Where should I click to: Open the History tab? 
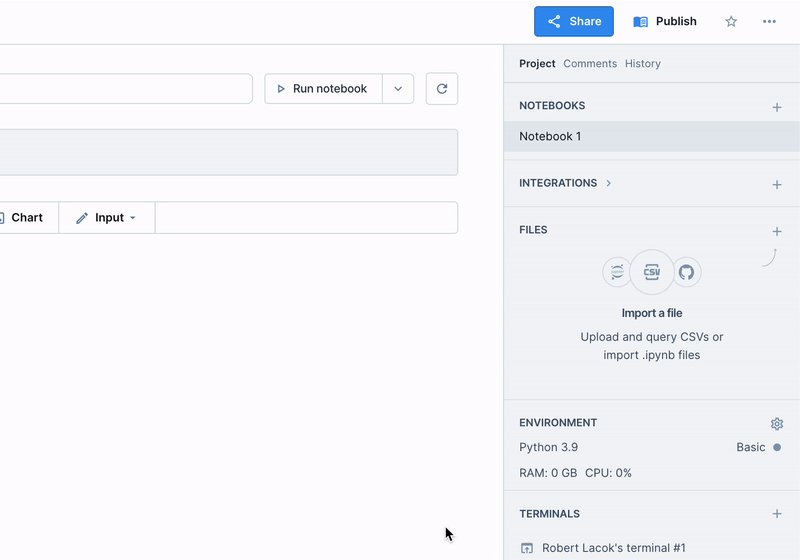point(642,63)
